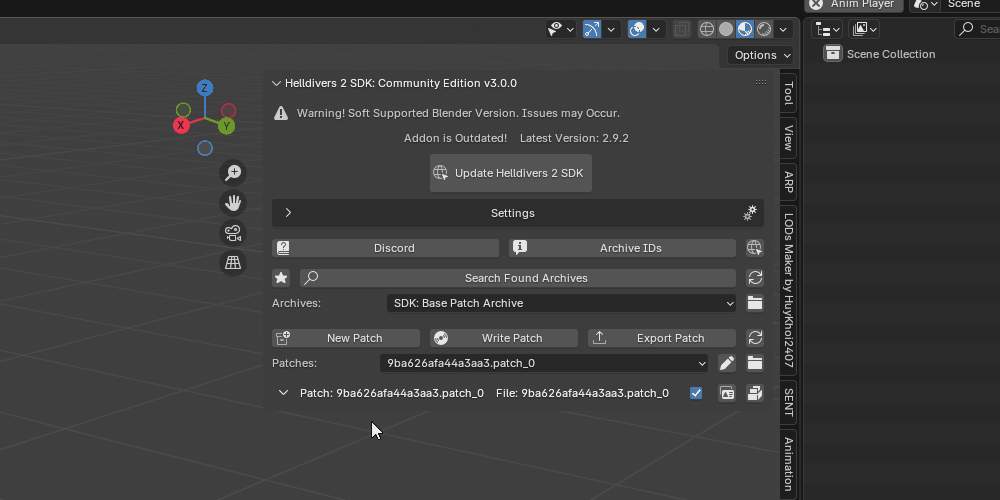This screenshot has width=1000, height=500.
Task: Open the Patches dropdown selector
Action: click(x=544, y=363)
